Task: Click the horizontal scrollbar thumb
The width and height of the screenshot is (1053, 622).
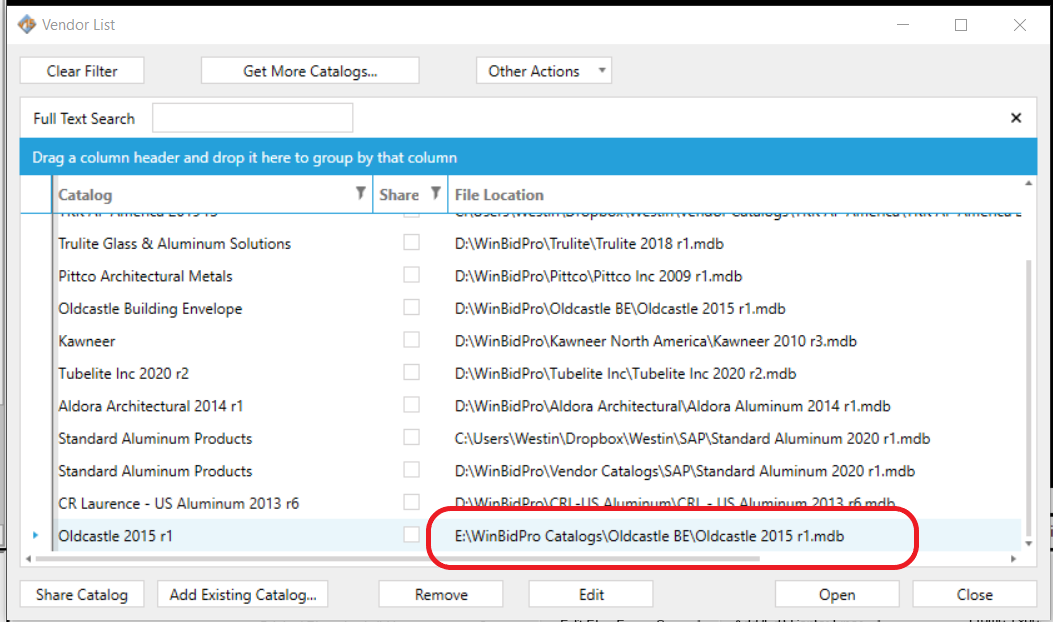Action: click(398, 559)
